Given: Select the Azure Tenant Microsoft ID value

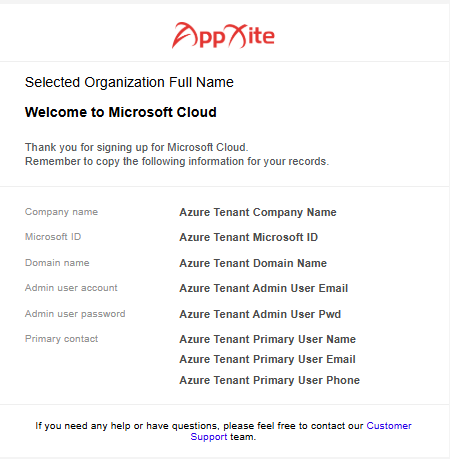Looking at the screenshot, I should point(249,237).
